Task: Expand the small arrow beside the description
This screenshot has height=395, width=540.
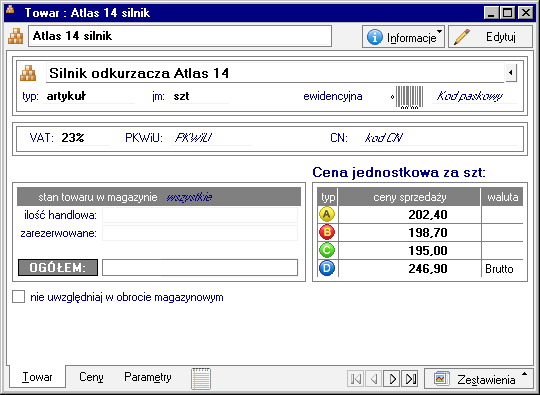Action: pyautogui.click(x=511, y=73)
